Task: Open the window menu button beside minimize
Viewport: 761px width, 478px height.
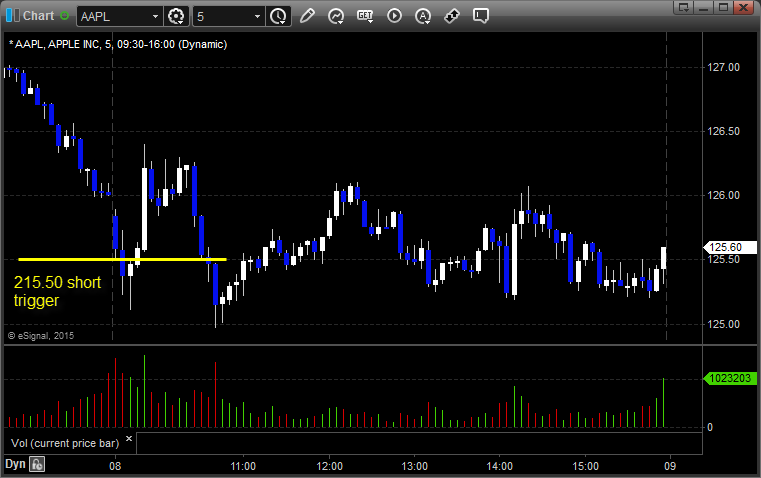Action: click(684, 7)
